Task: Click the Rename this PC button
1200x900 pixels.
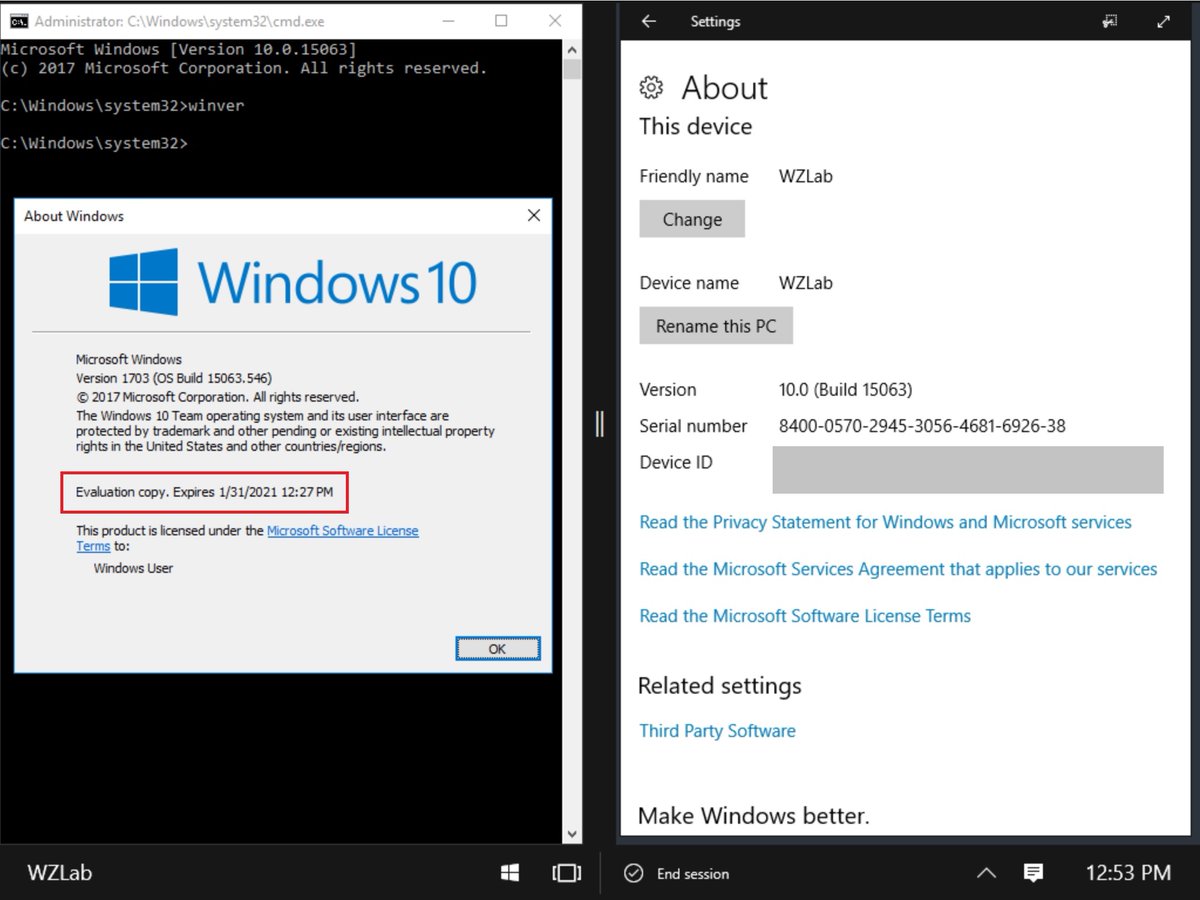Action: 716,326
